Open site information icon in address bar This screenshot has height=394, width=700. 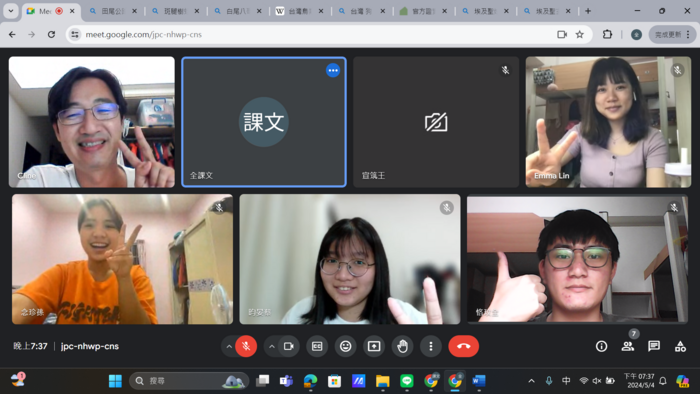(75, 34)
